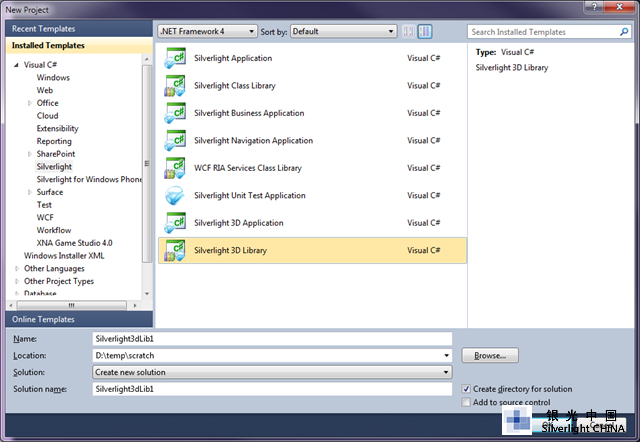Switch to small icons view
This screenshot has width=640, height=442.
[x=408, y=31]
